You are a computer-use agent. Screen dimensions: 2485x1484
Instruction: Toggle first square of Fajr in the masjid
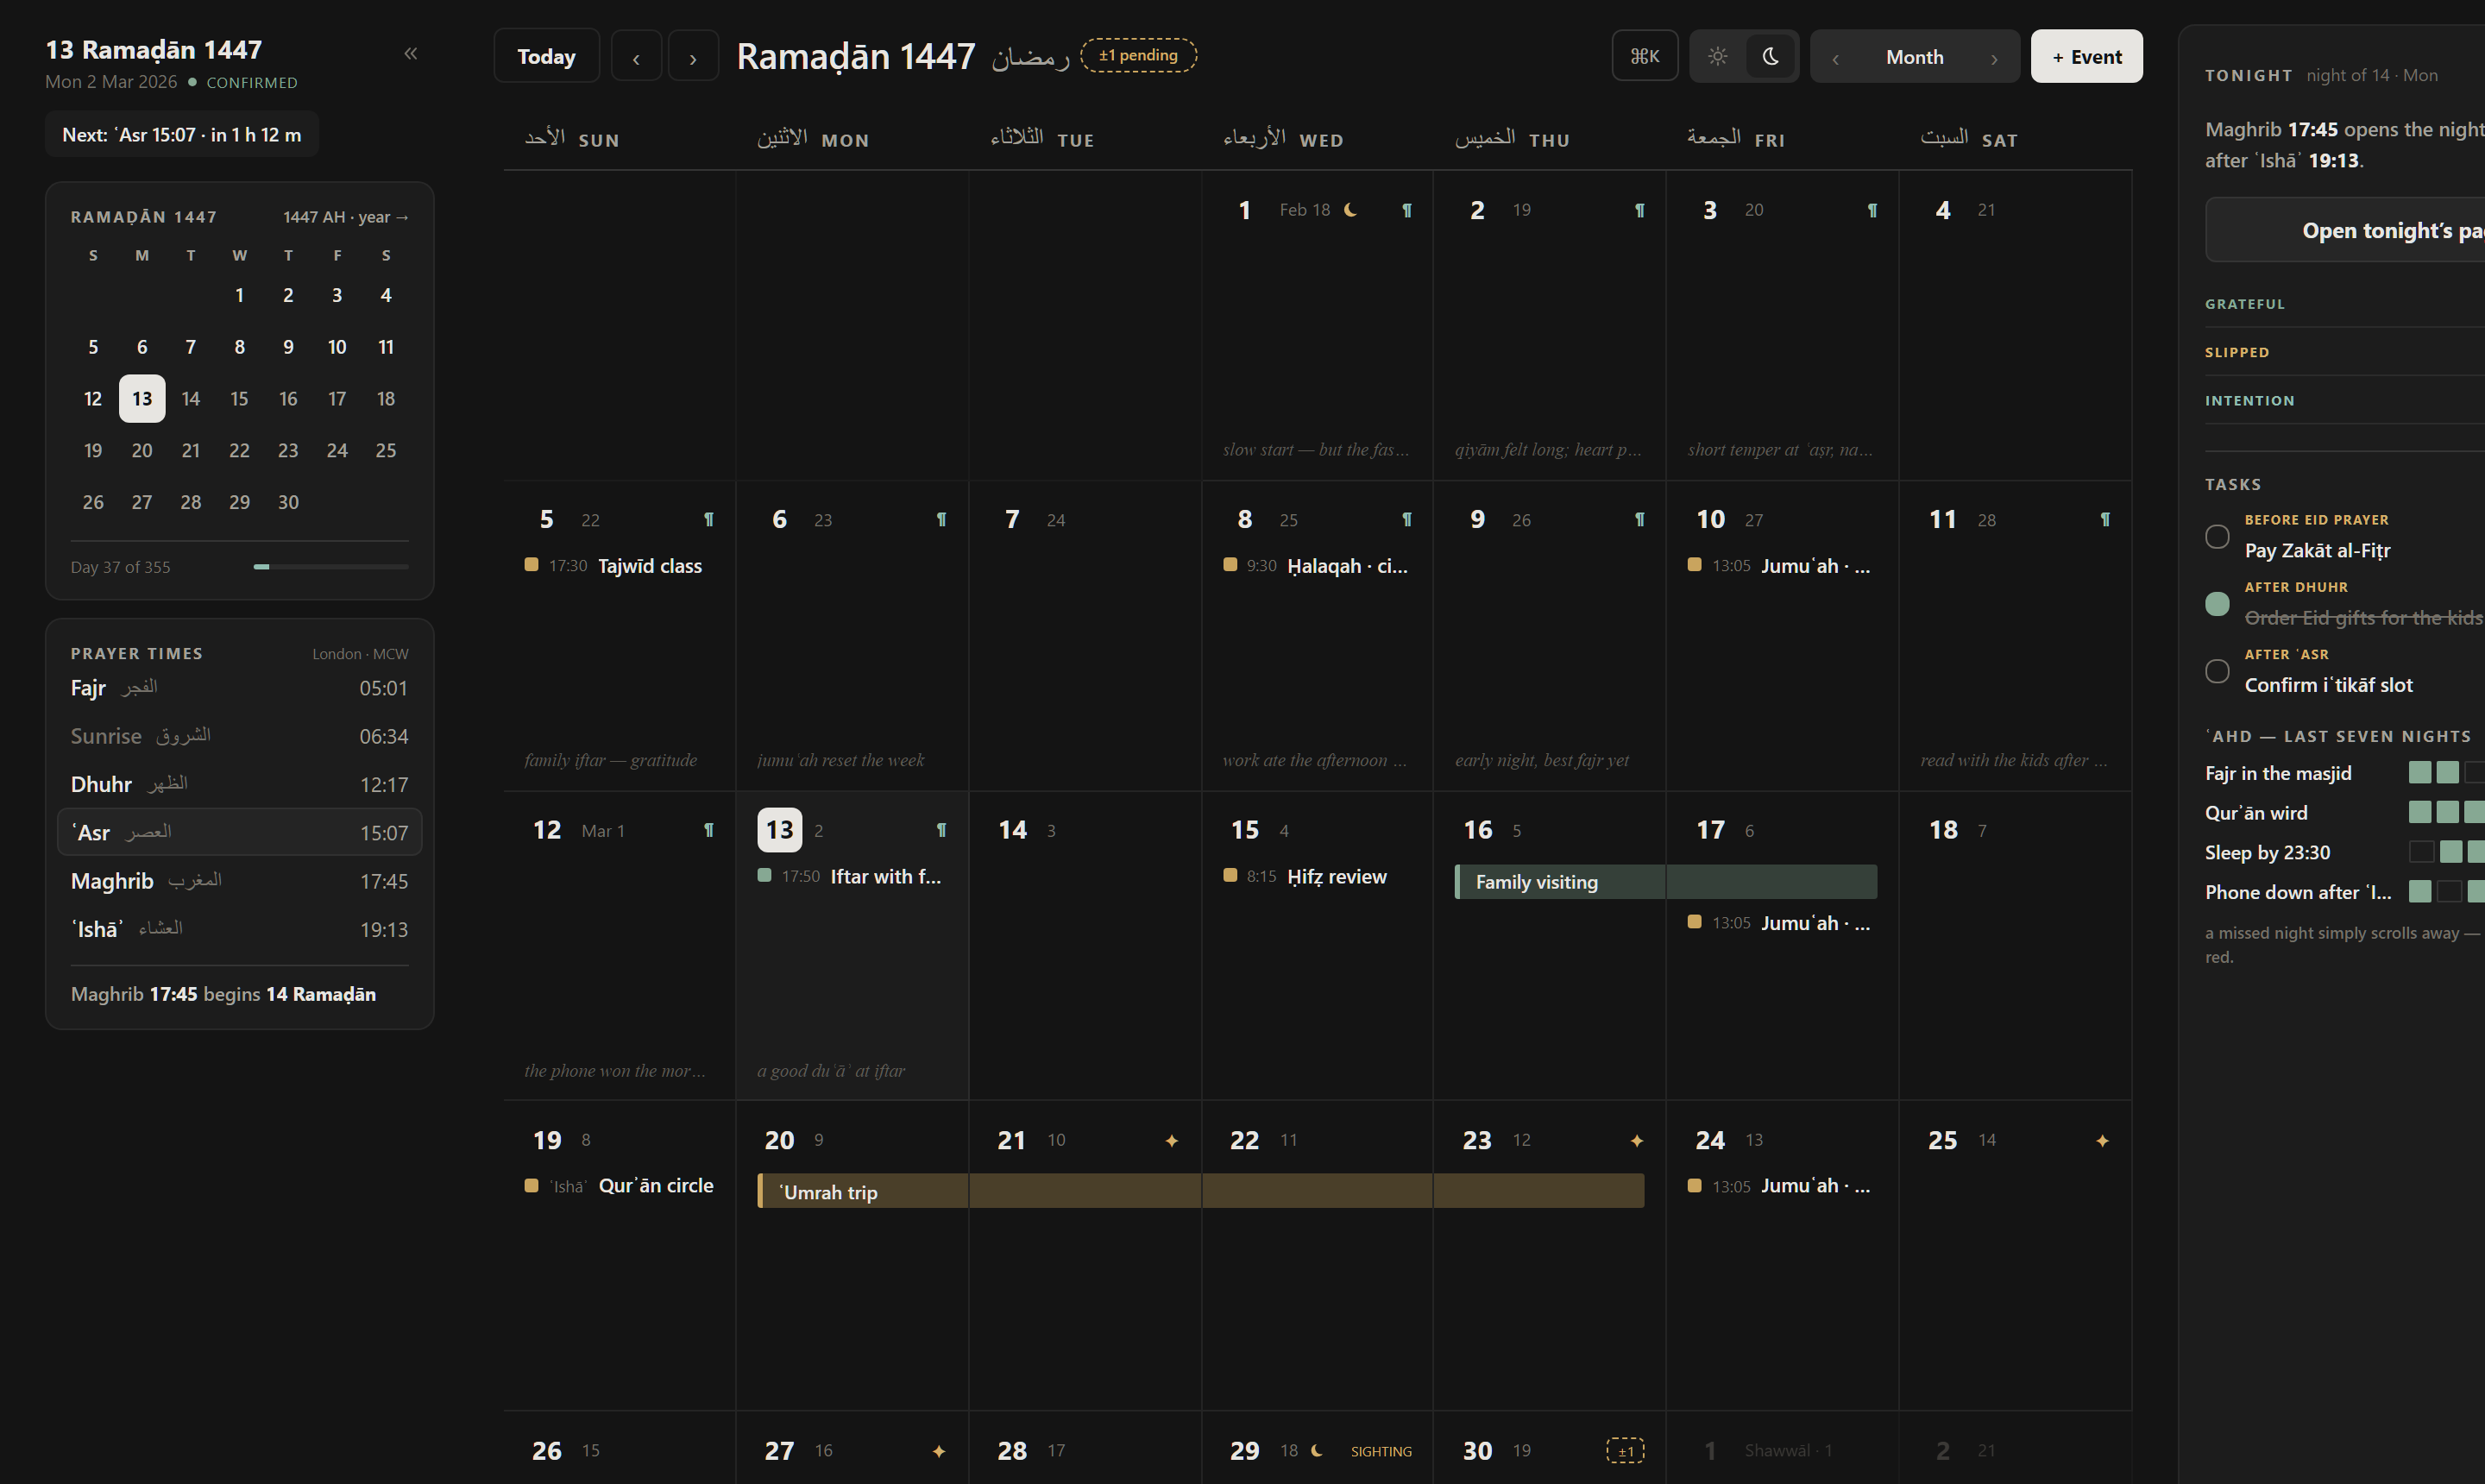(2419, 772)
